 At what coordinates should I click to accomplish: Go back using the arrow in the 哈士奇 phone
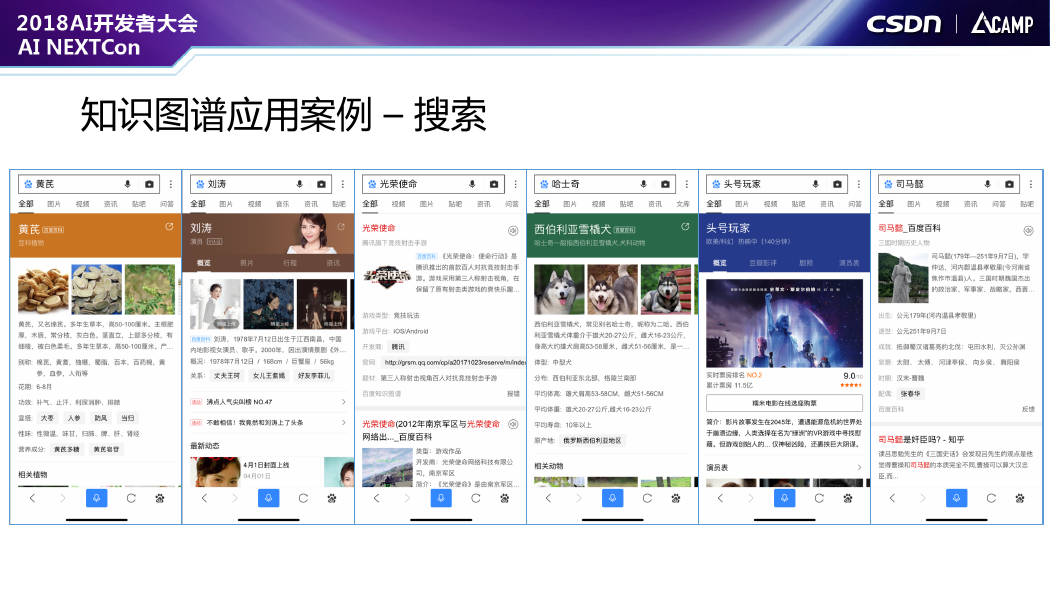click(x=548, y=498)
